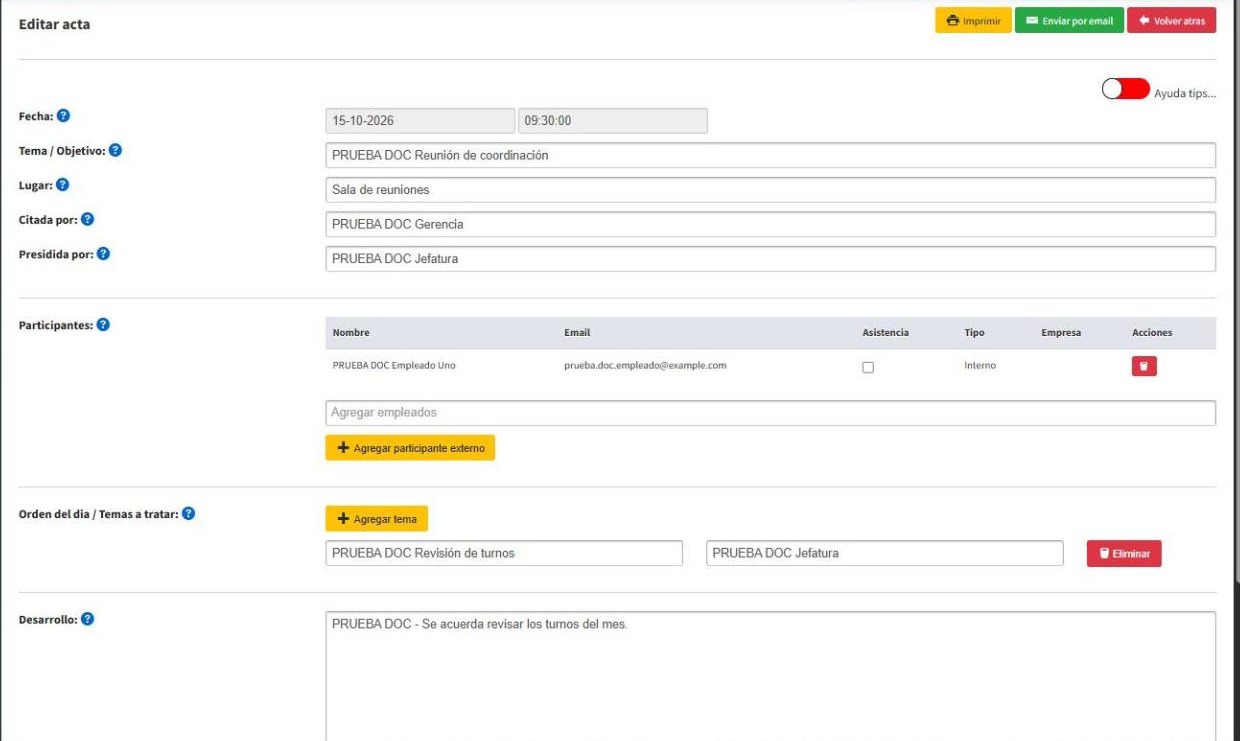The height and width of the screenshot is (741, 1240).
Task: Click the Email column header
Action: click(578, 333)
